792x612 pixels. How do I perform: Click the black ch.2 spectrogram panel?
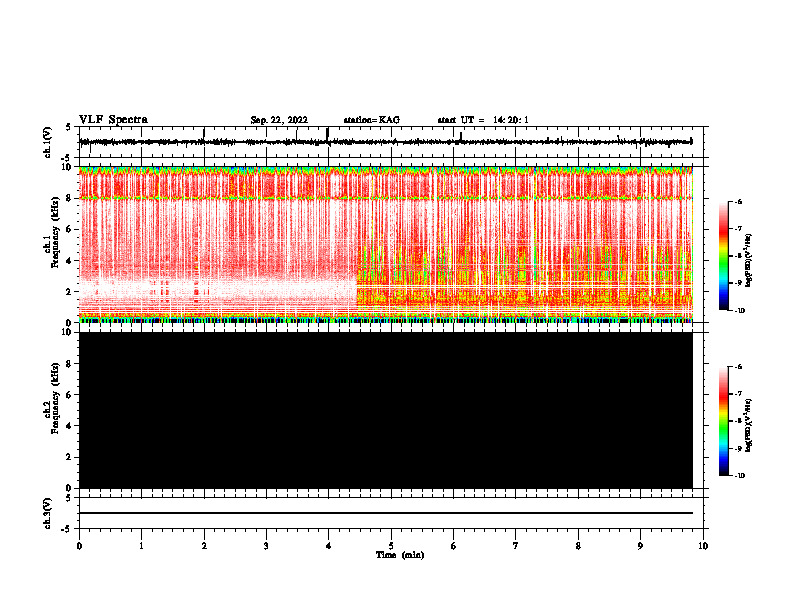click(385, 410)
